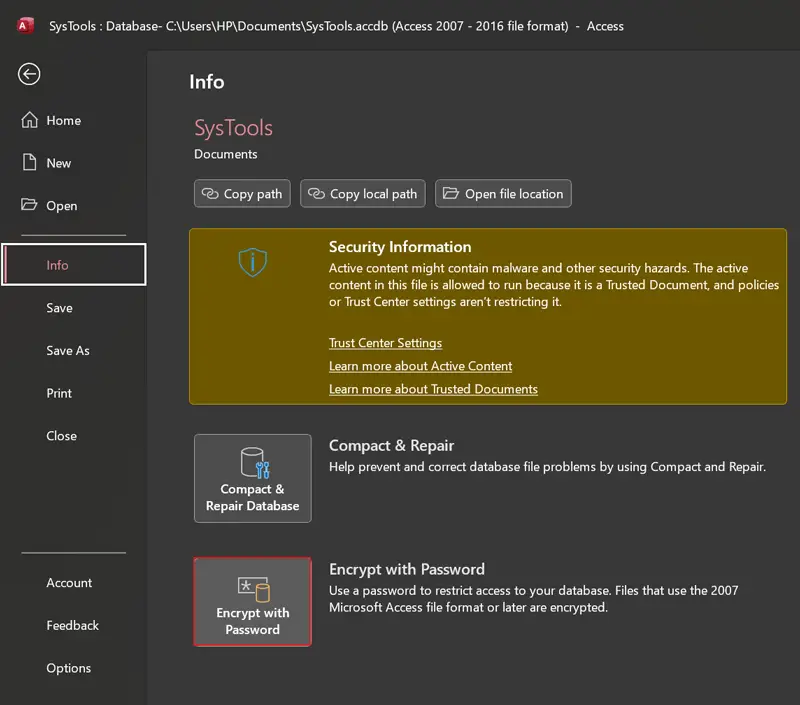Click the back arrow to exit Backstage
This screenshot has width=800, height=705.
pyautogui.click(x=28, y=74)
